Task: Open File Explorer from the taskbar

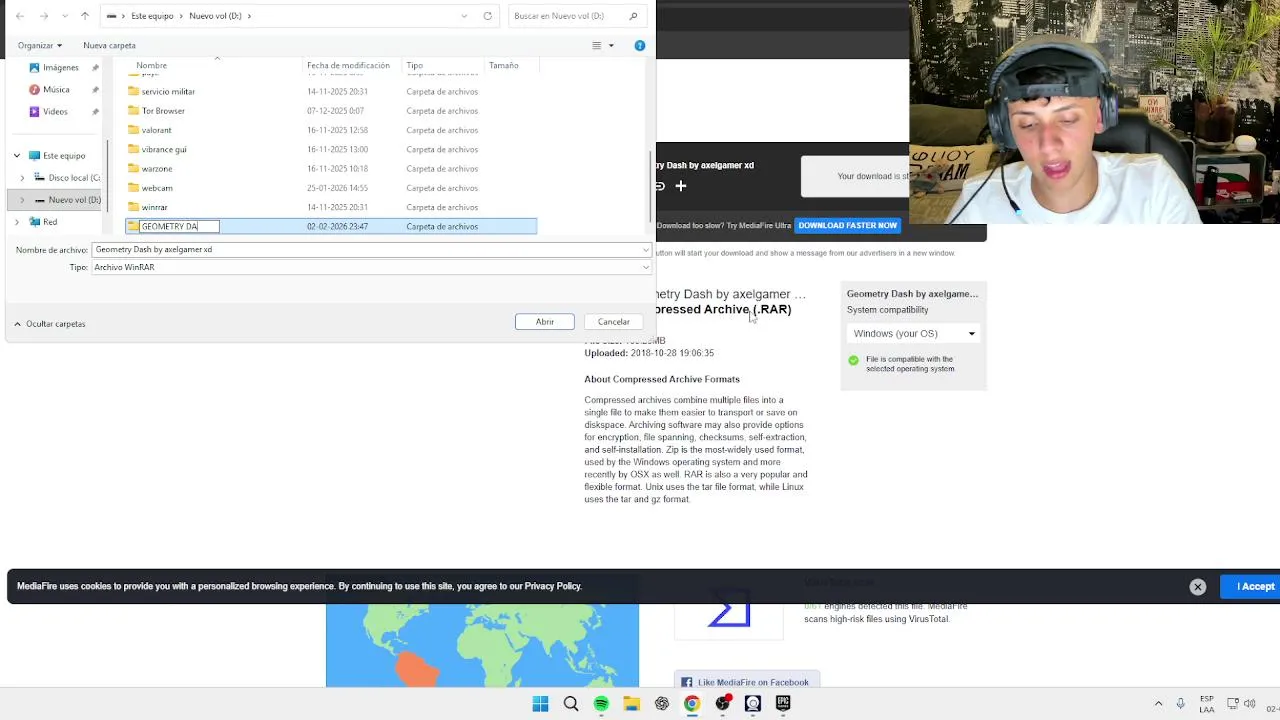Action: pos(631,704)
